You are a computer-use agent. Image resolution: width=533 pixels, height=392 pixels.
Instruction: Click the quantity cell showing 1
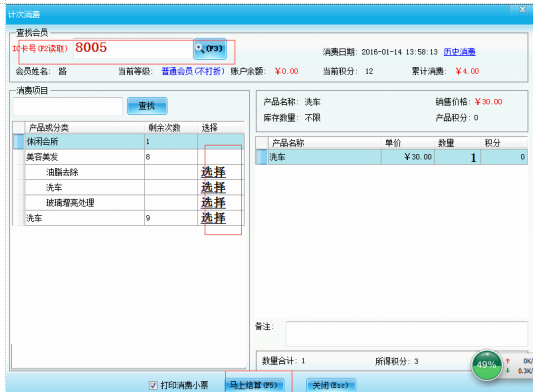click(457, 157)
